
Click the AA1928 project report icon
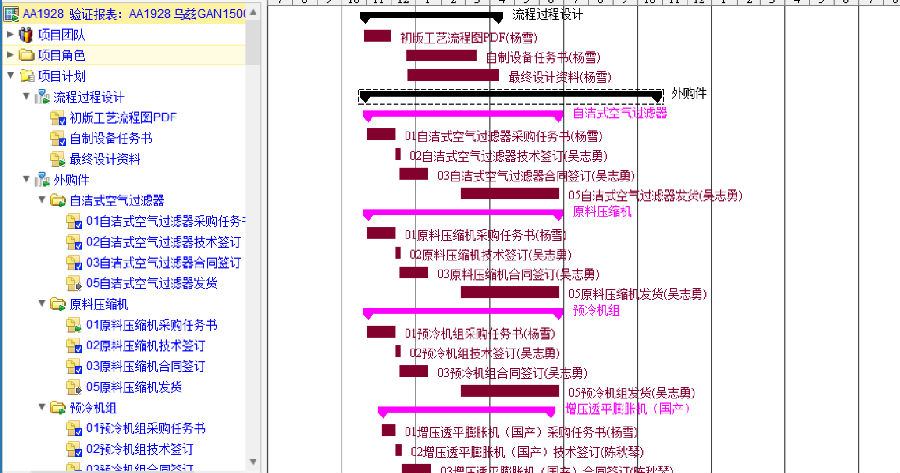[x=11, y=14]
